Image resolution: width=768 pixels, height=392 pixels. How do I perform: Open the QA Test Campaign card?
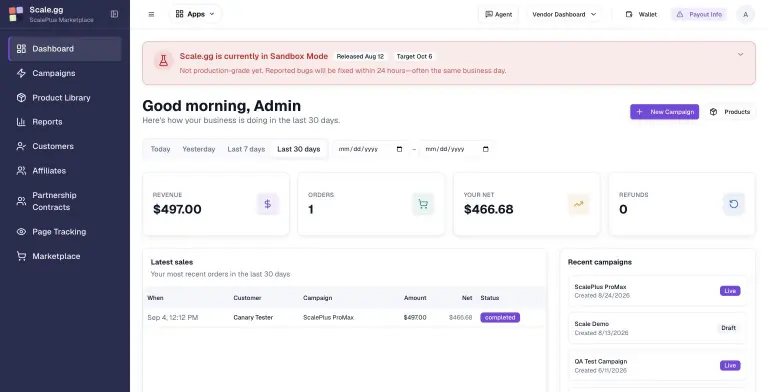click(657, 366)
